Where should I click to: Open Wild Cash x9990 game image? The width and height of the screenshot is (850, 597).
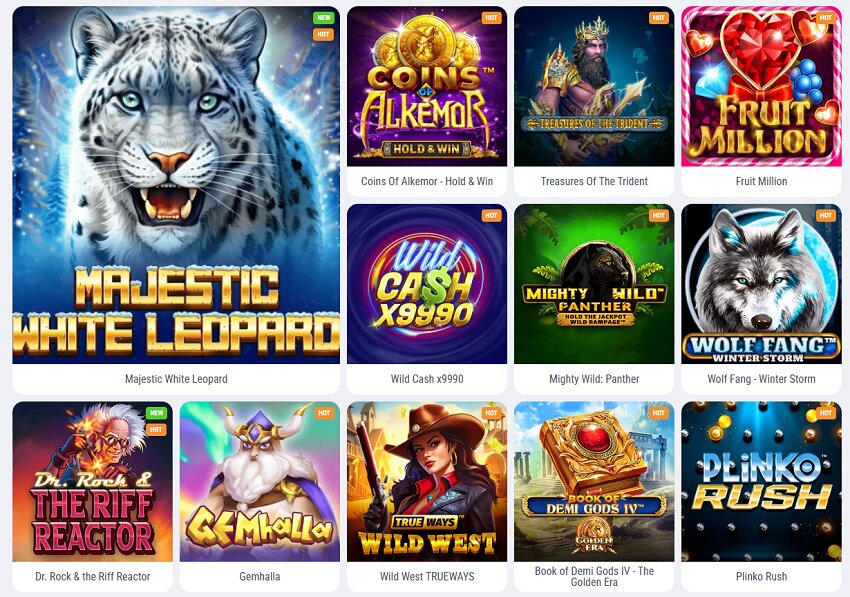[427, 284]
